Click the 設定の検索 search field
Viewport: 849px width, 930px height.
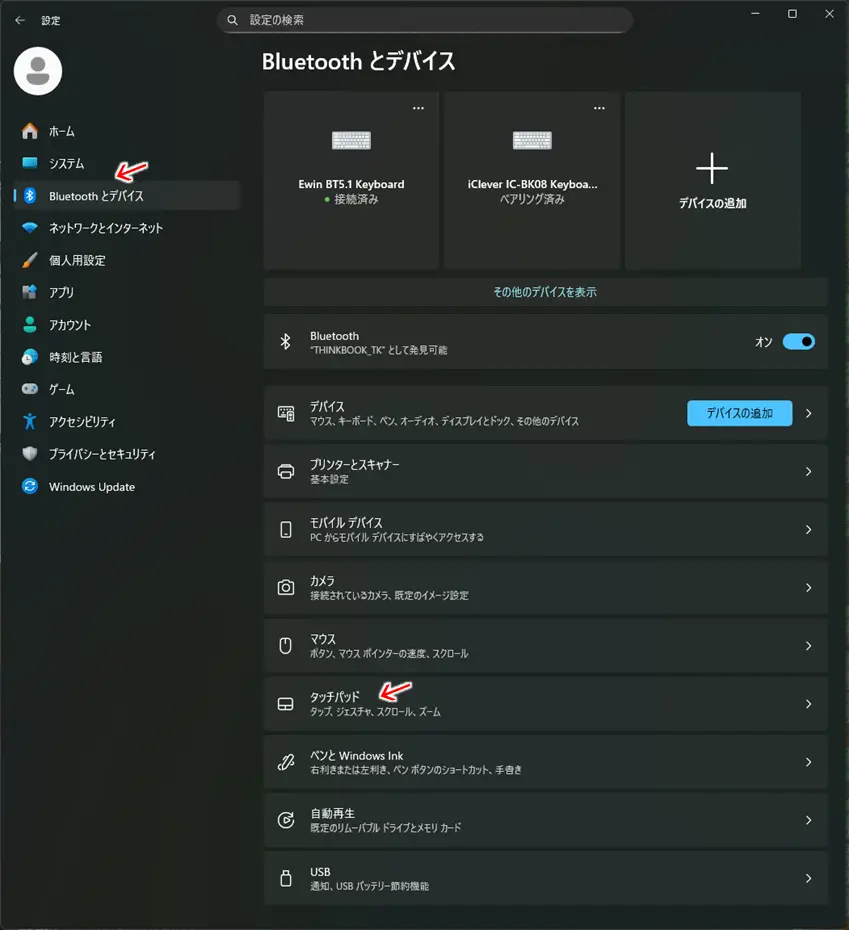pyautogui.click(x=425, y=20)
